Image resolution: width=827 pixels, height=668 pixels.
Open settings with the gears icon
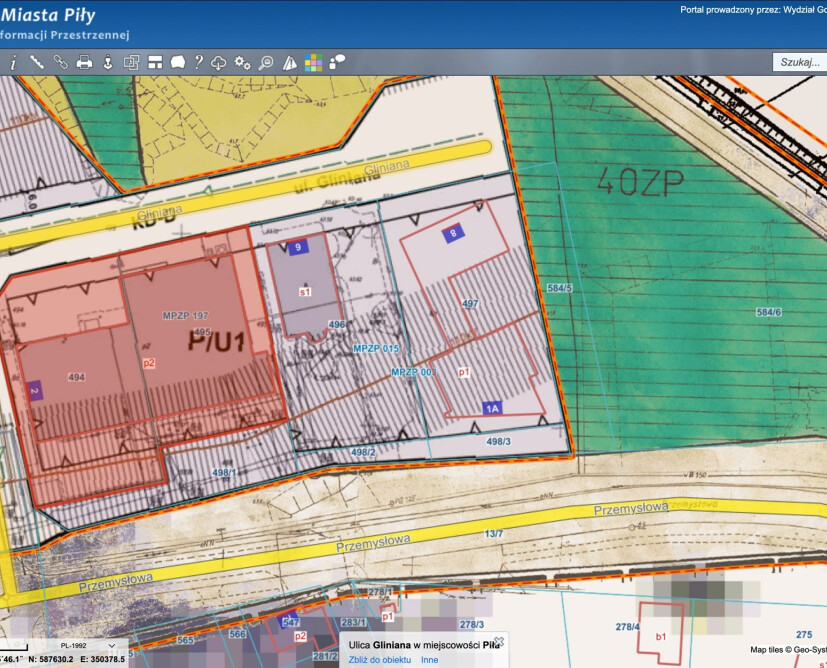click(x=242, y=62)
